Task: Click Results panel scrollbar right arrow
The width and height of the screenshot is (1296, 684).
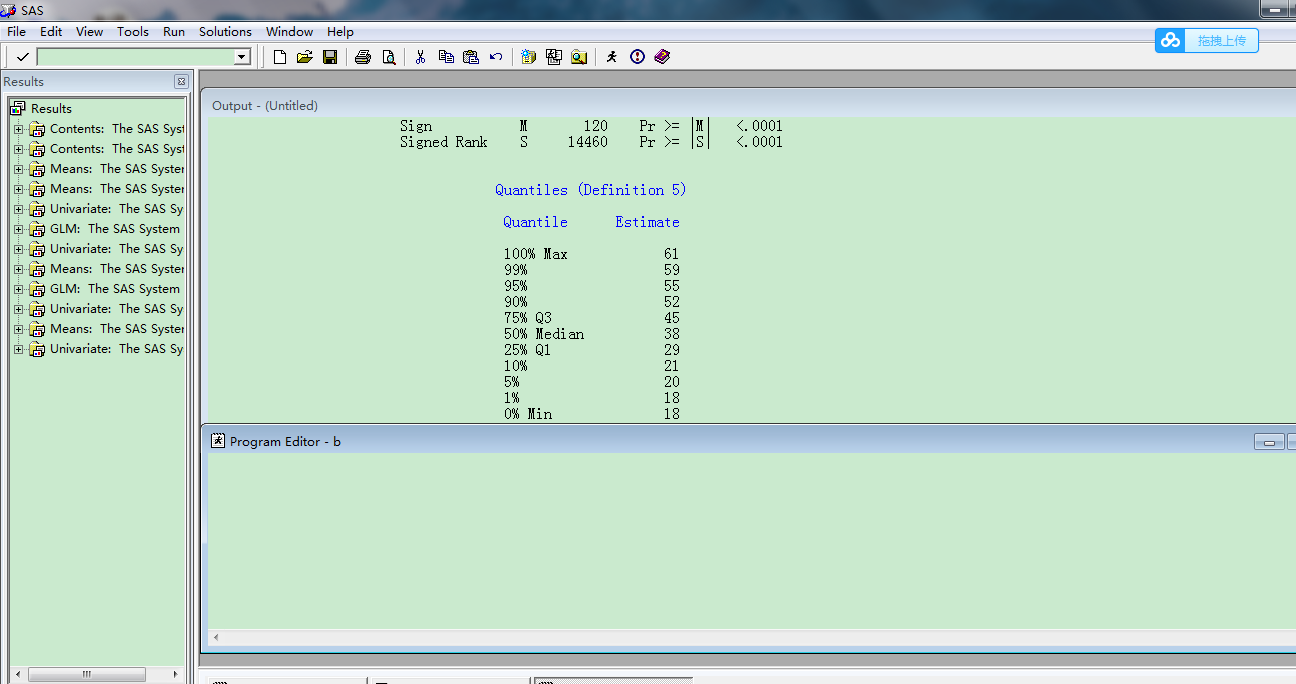Action: point(177,675)
